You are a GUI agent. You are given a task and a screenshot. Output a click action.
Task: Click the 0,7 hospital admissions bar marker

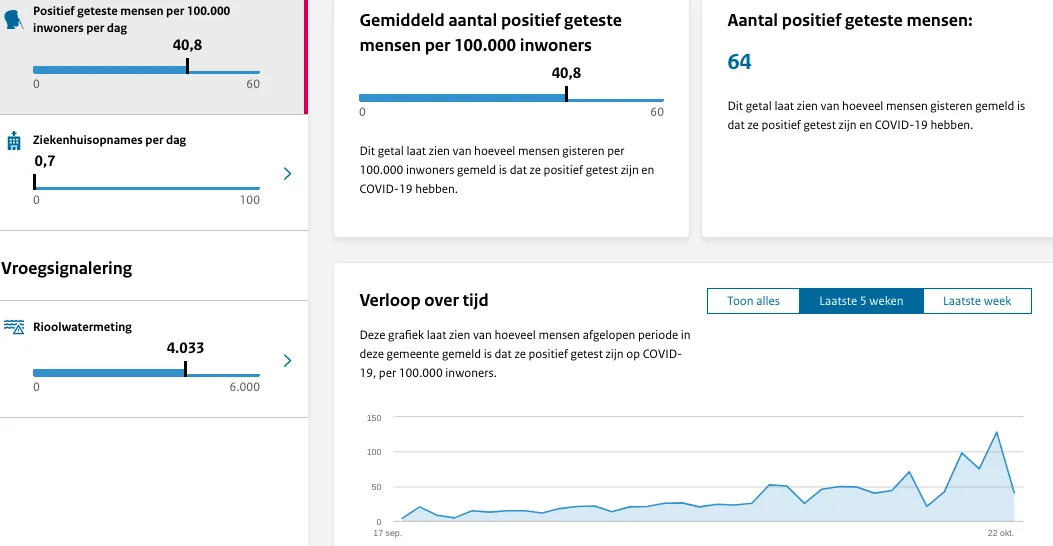(34, 182)
